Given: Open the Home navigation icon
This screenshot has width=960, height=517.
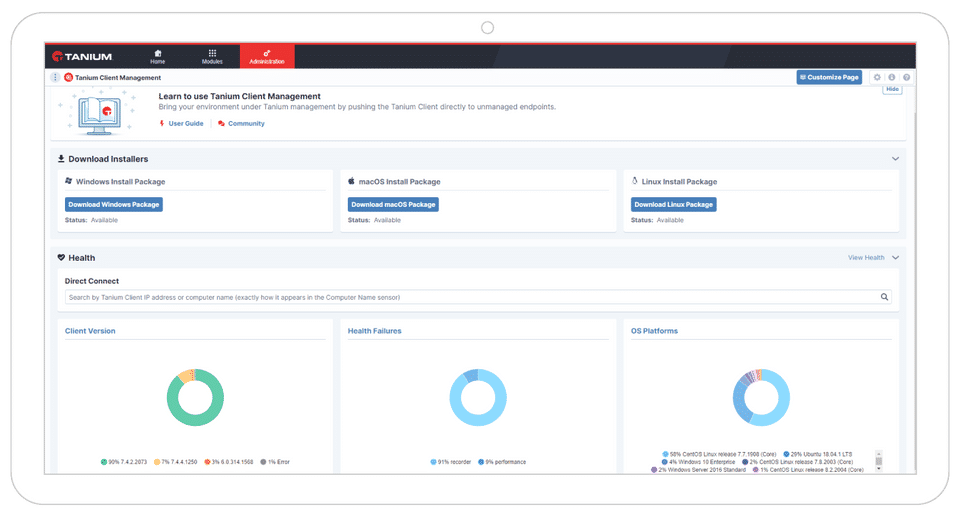Looking at the screenshot, I should (x=158, y=56).
